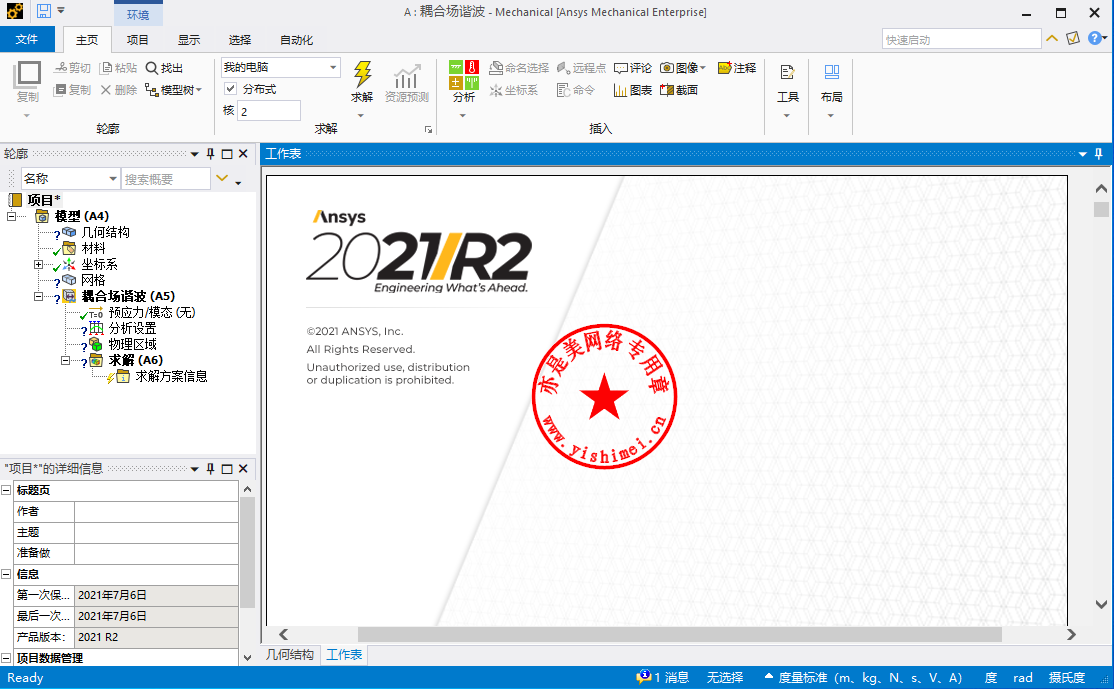
Task: Switch to the 自动化 ribbon tab
Action: pyautogui.click(x=297, y=40)
